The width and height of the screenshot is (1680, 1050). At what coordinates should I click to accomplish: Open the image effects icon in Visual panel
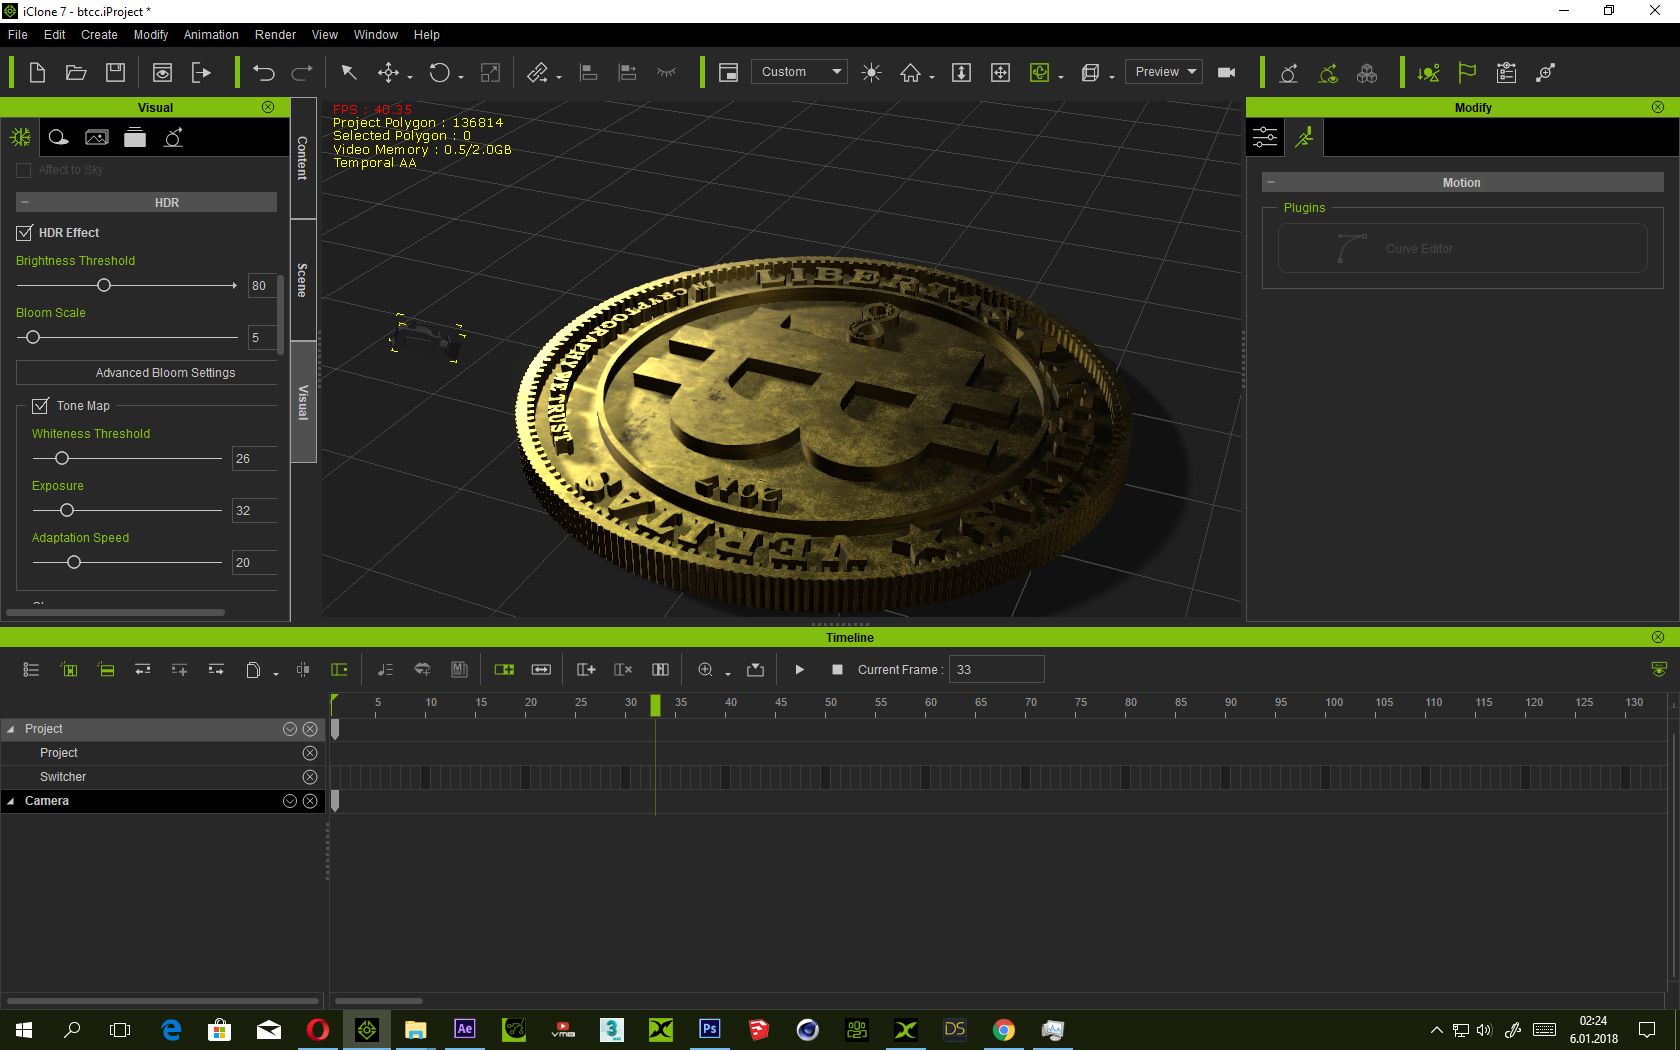[x=97, y=137]
